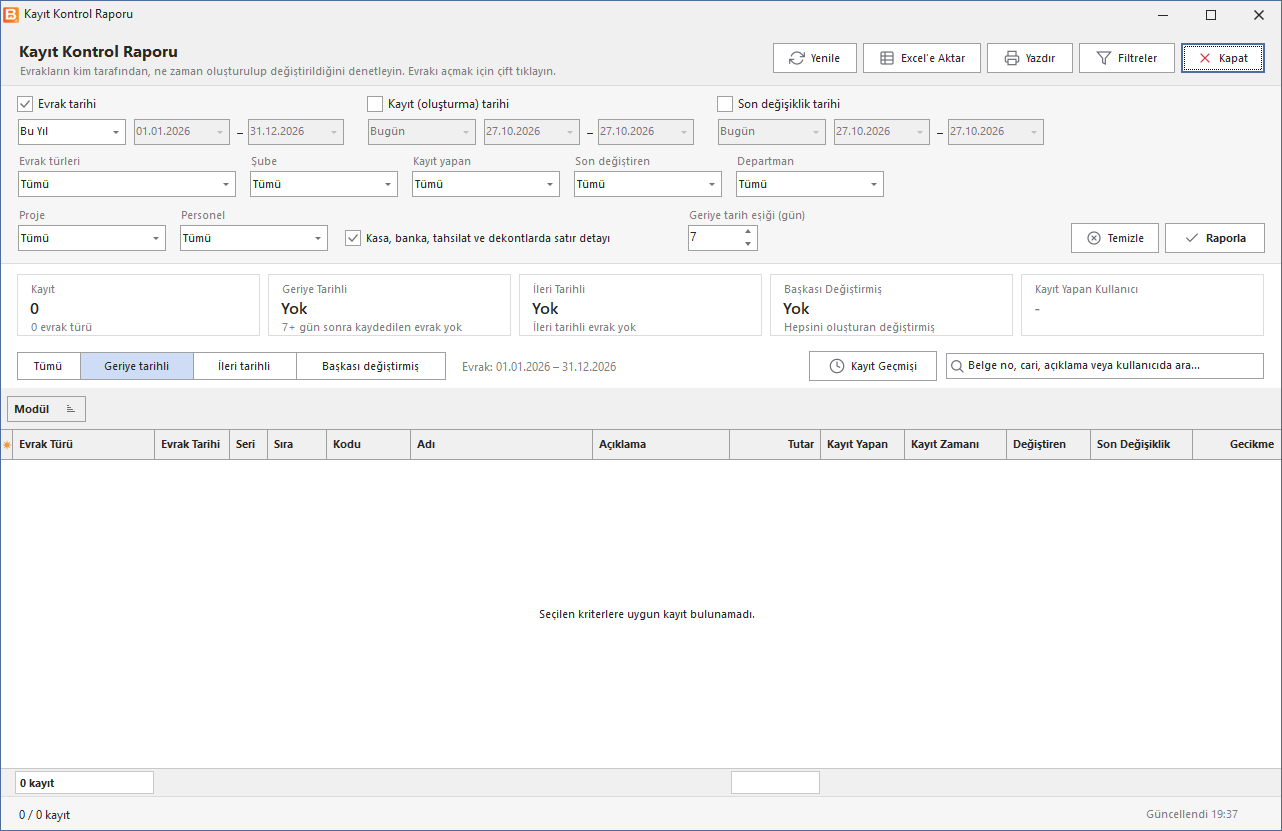Sort by the Kayıt Zamanı column header

point(955,445)
